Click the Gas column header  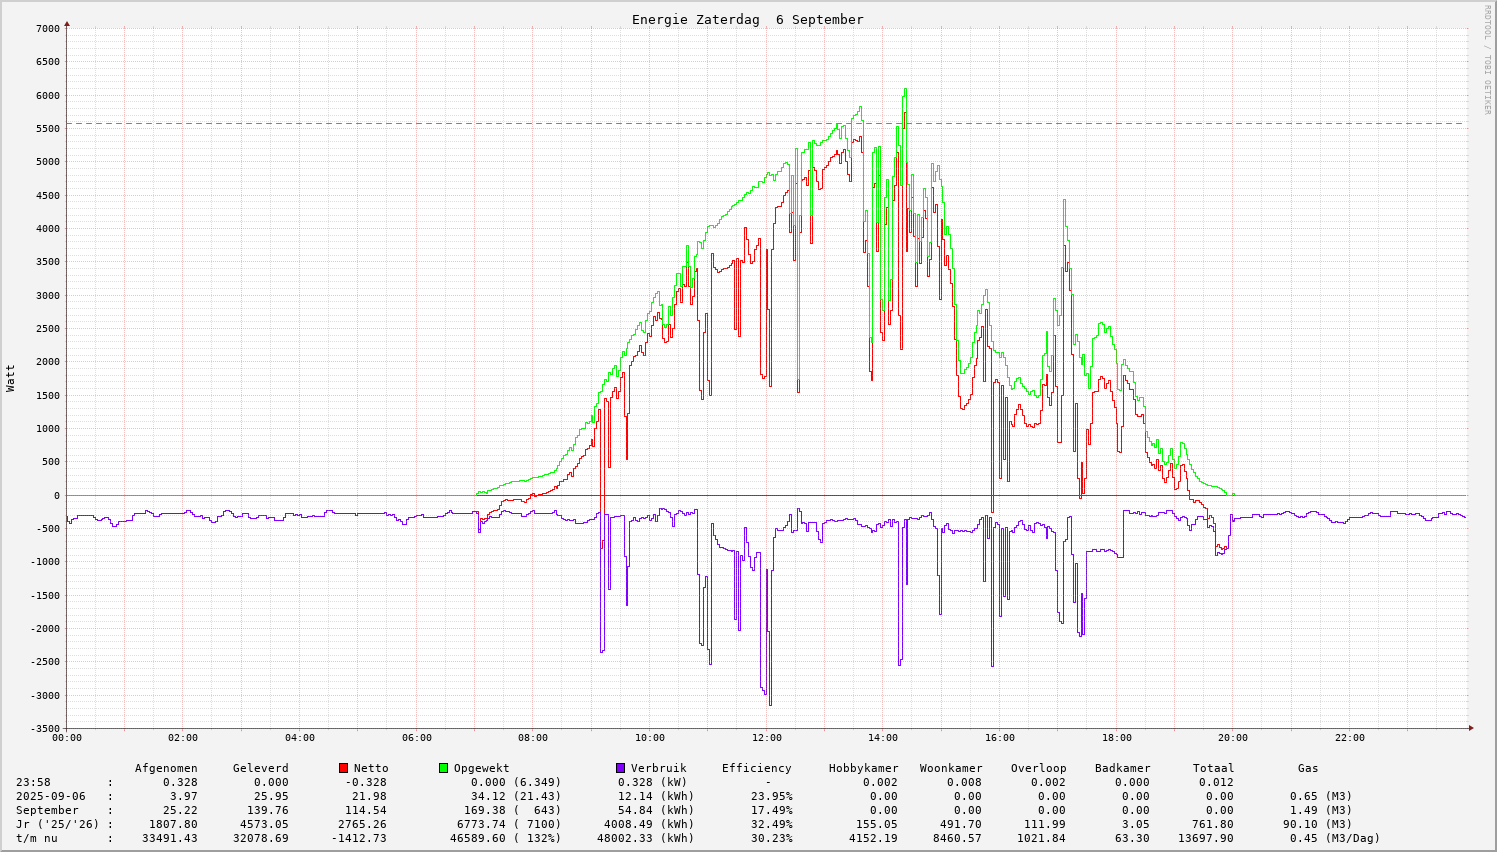click(1307, 768)
